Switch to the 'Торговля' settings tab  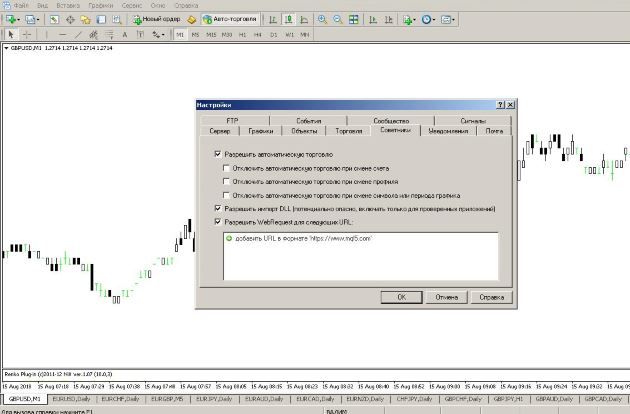click(349, 131)
